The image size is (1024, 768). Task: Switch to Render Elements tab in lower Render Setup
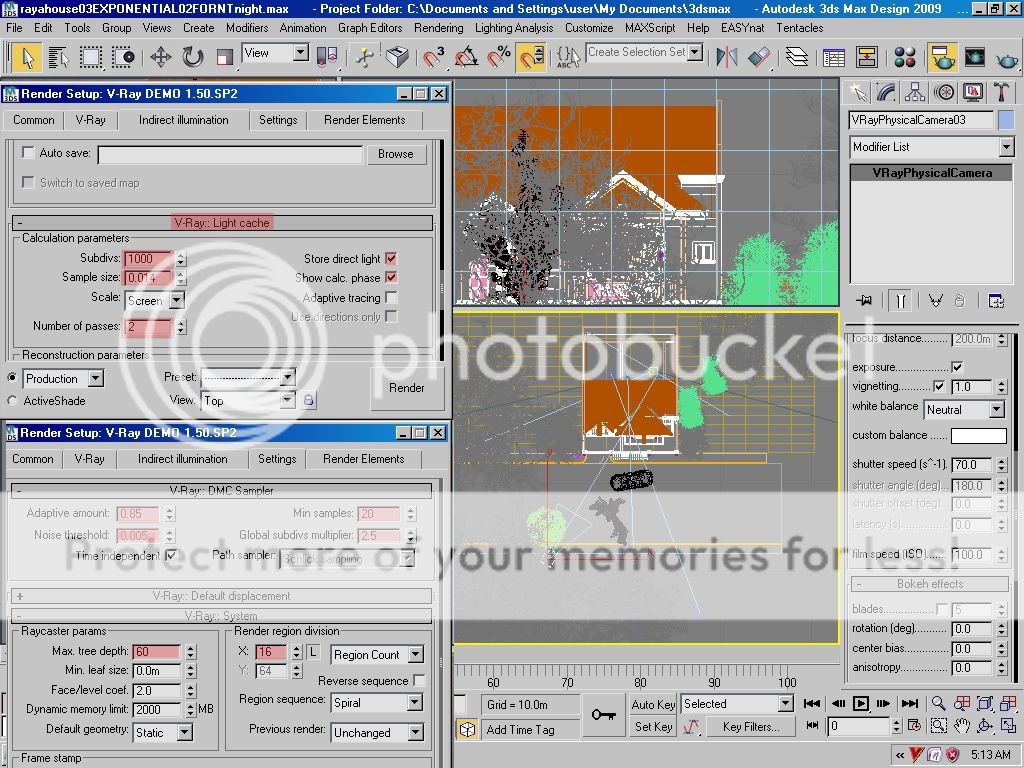364,459
